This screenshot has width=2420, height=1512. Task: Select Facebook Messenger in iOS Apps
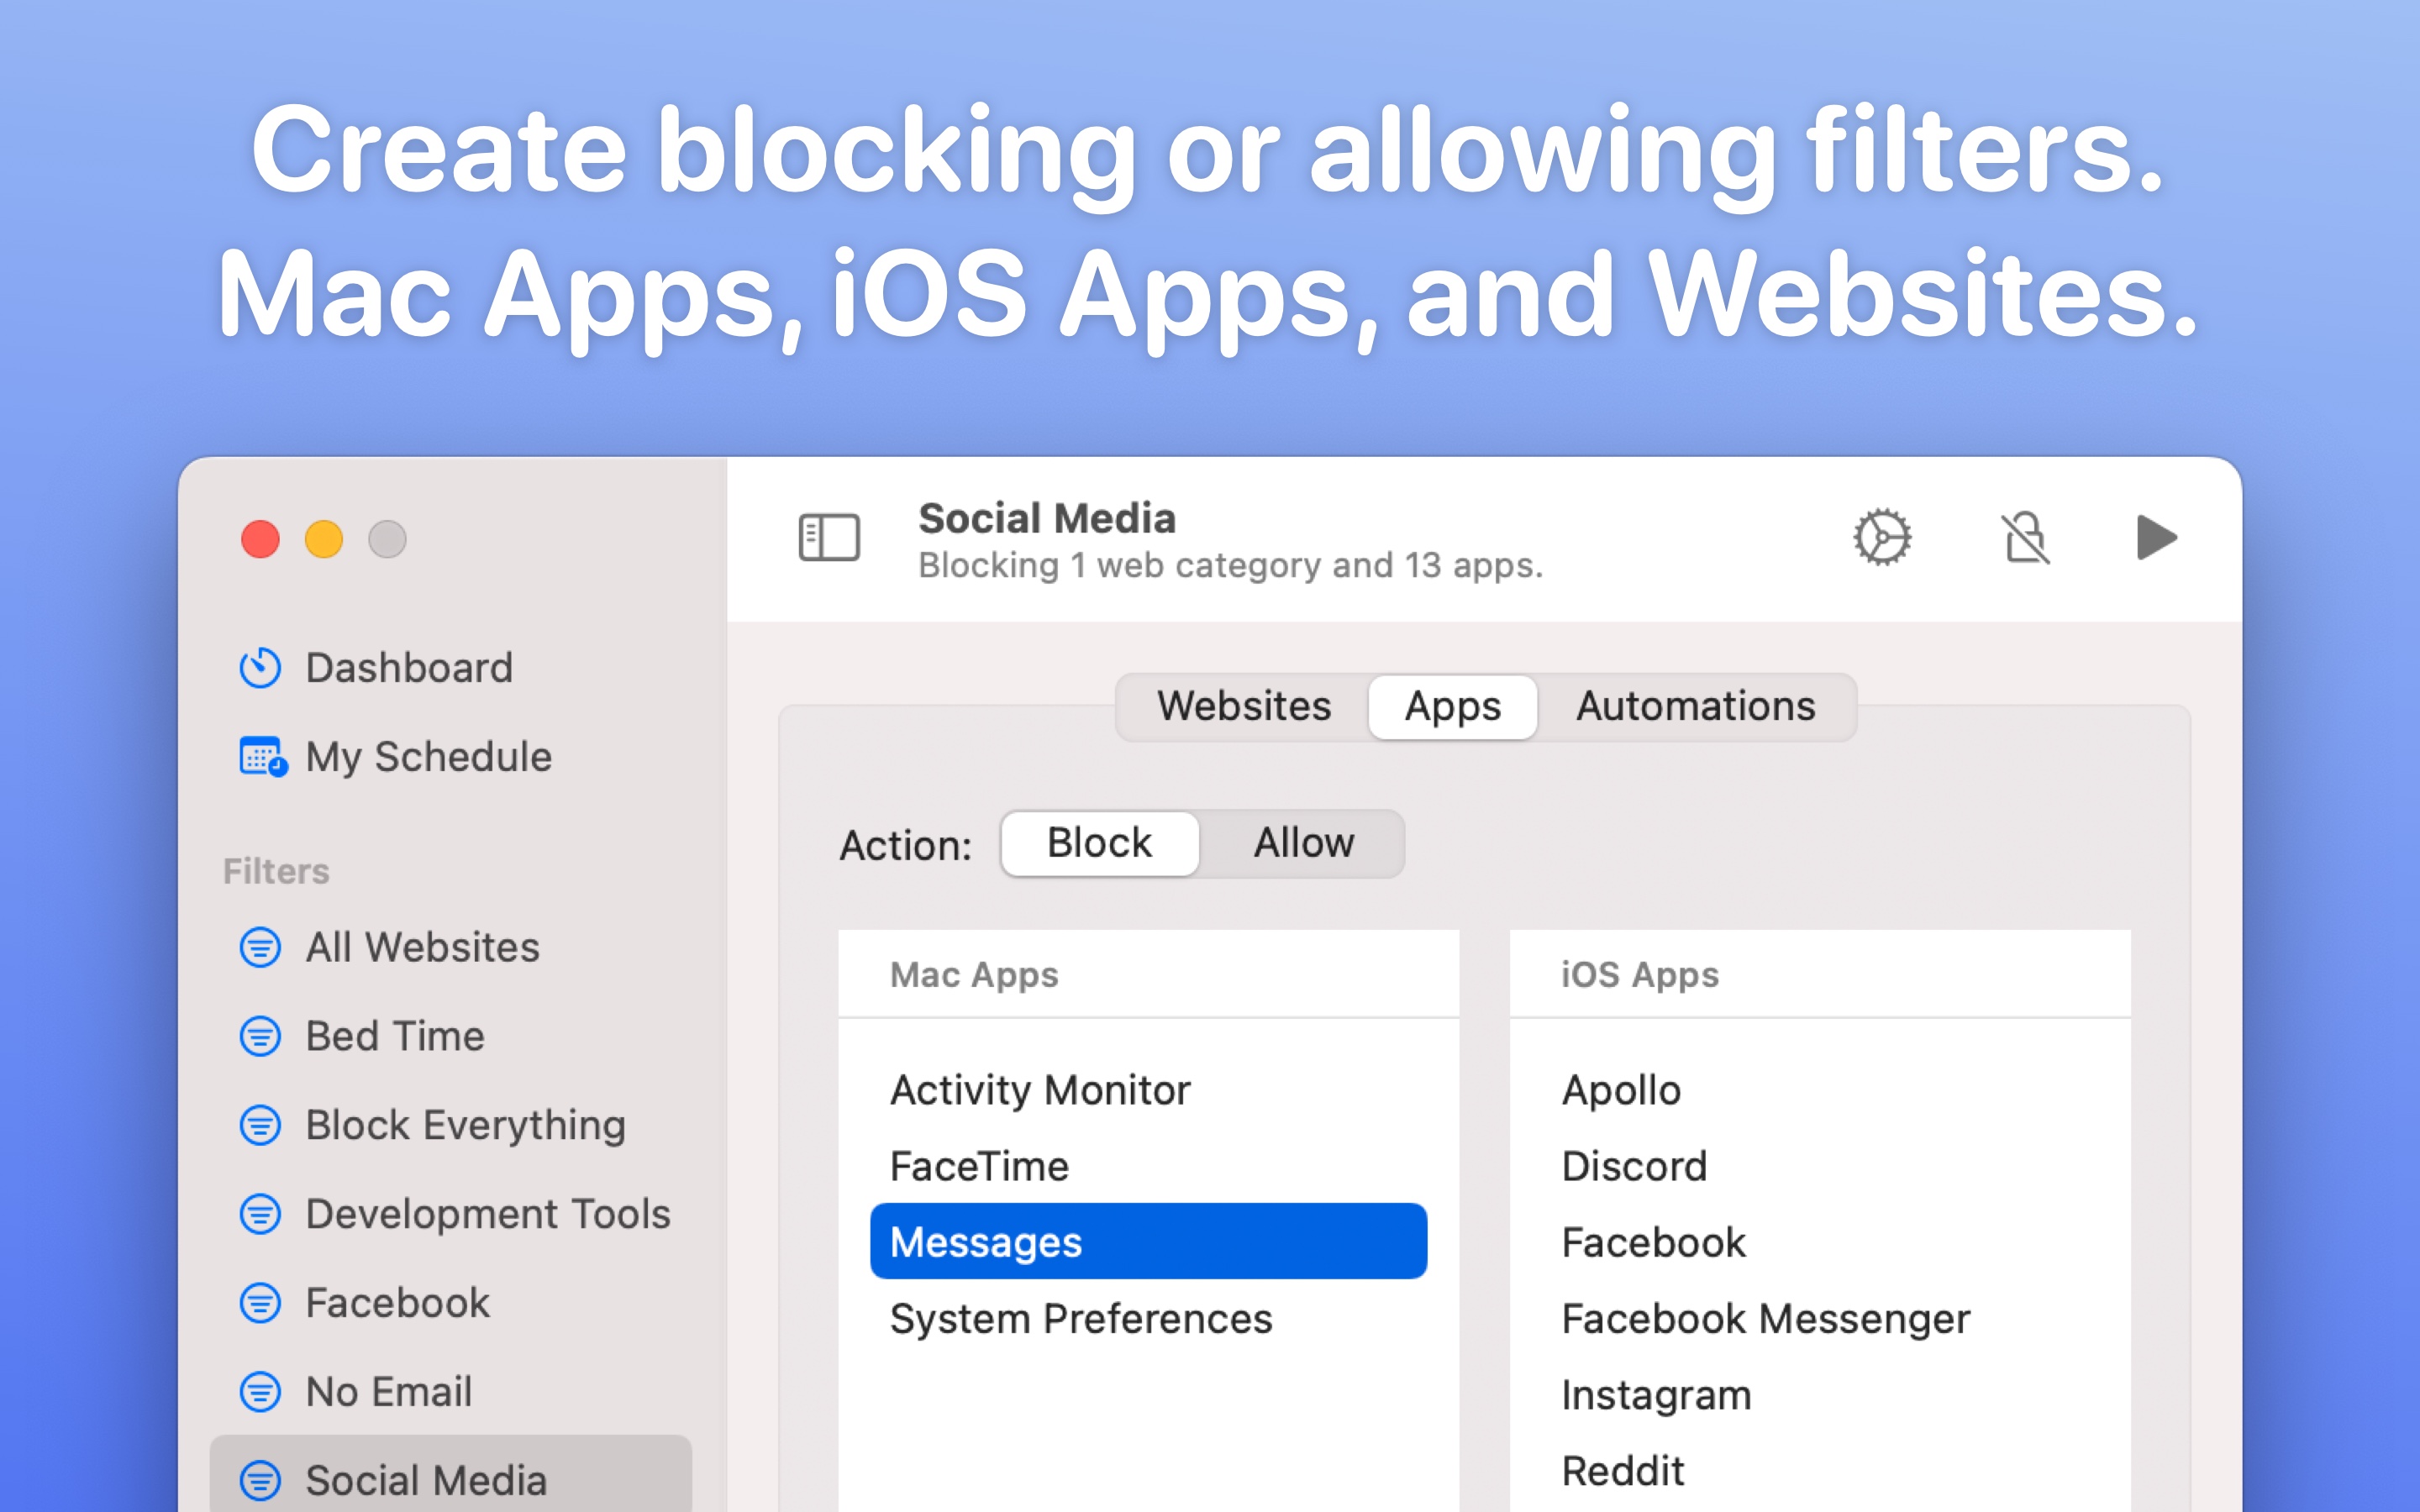1765,1318
